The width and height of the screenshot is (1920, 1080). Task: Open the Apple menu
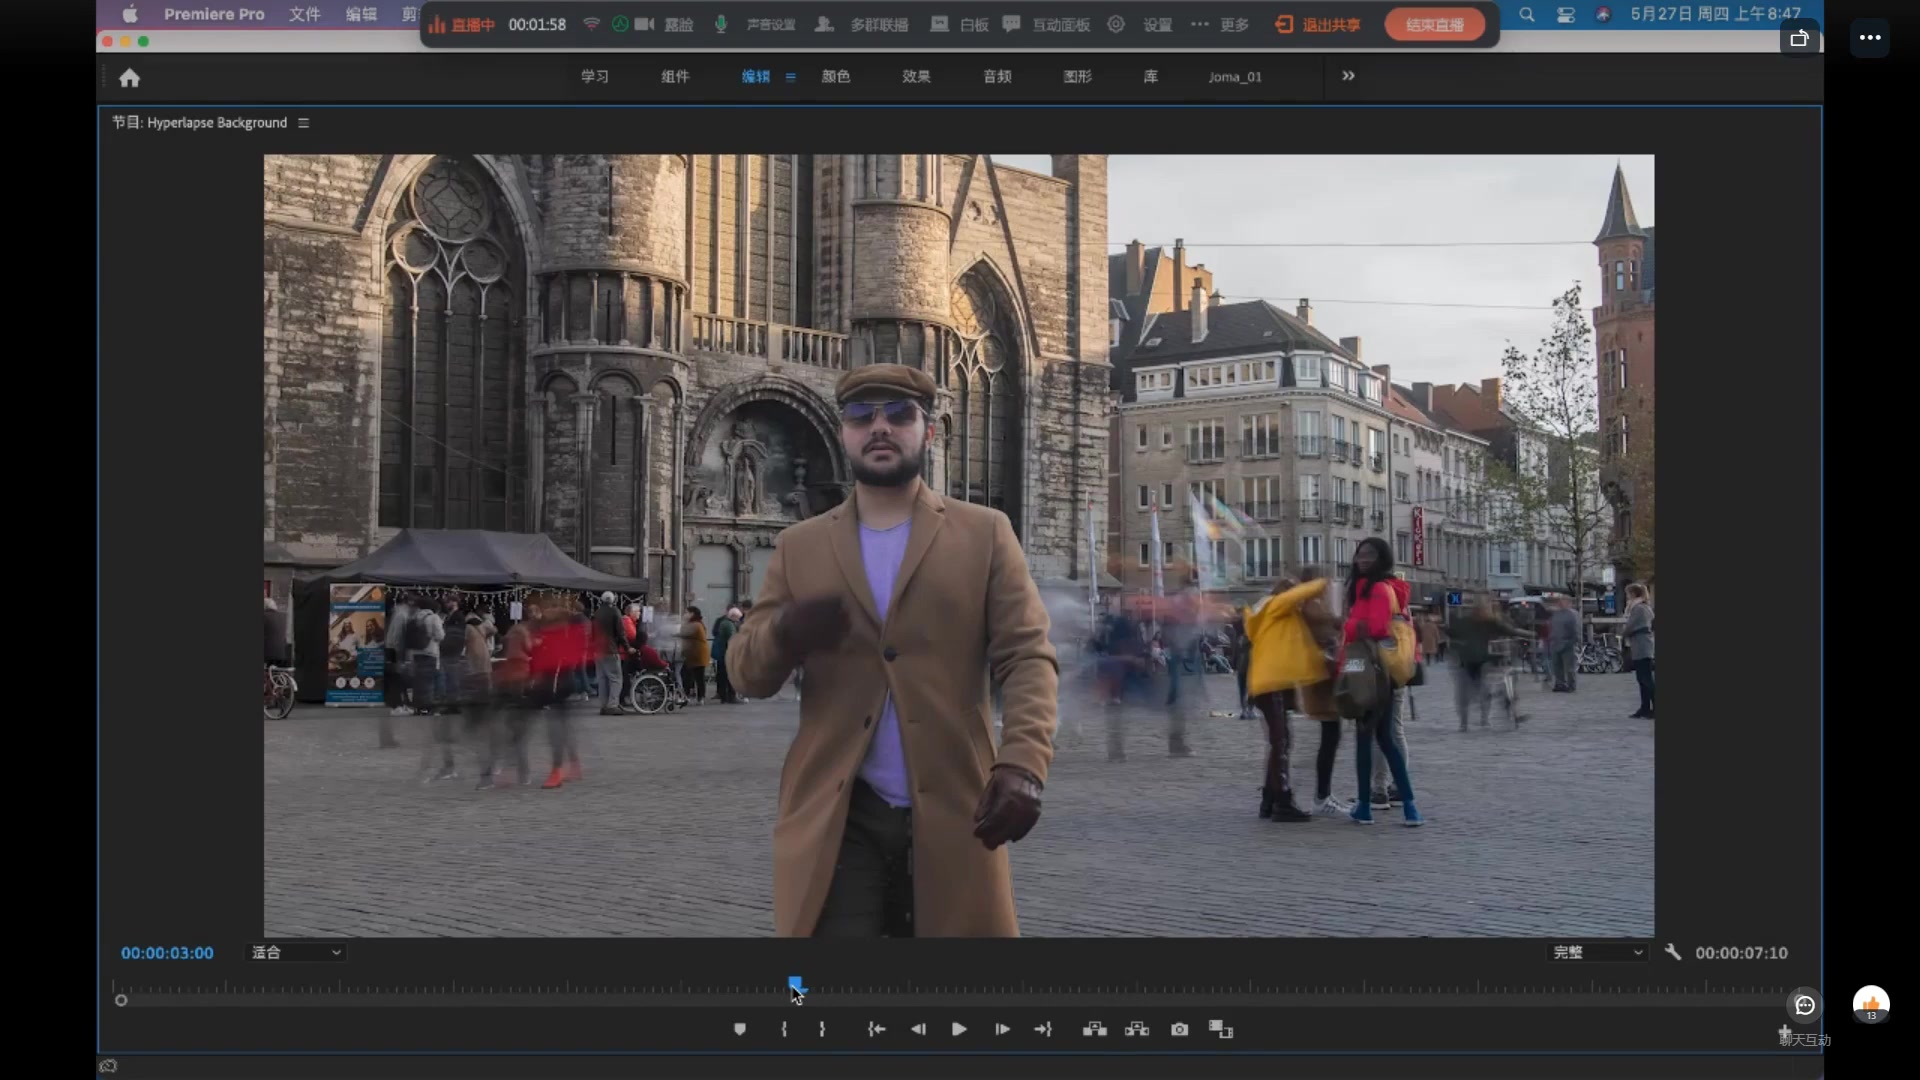coord(130,14)
